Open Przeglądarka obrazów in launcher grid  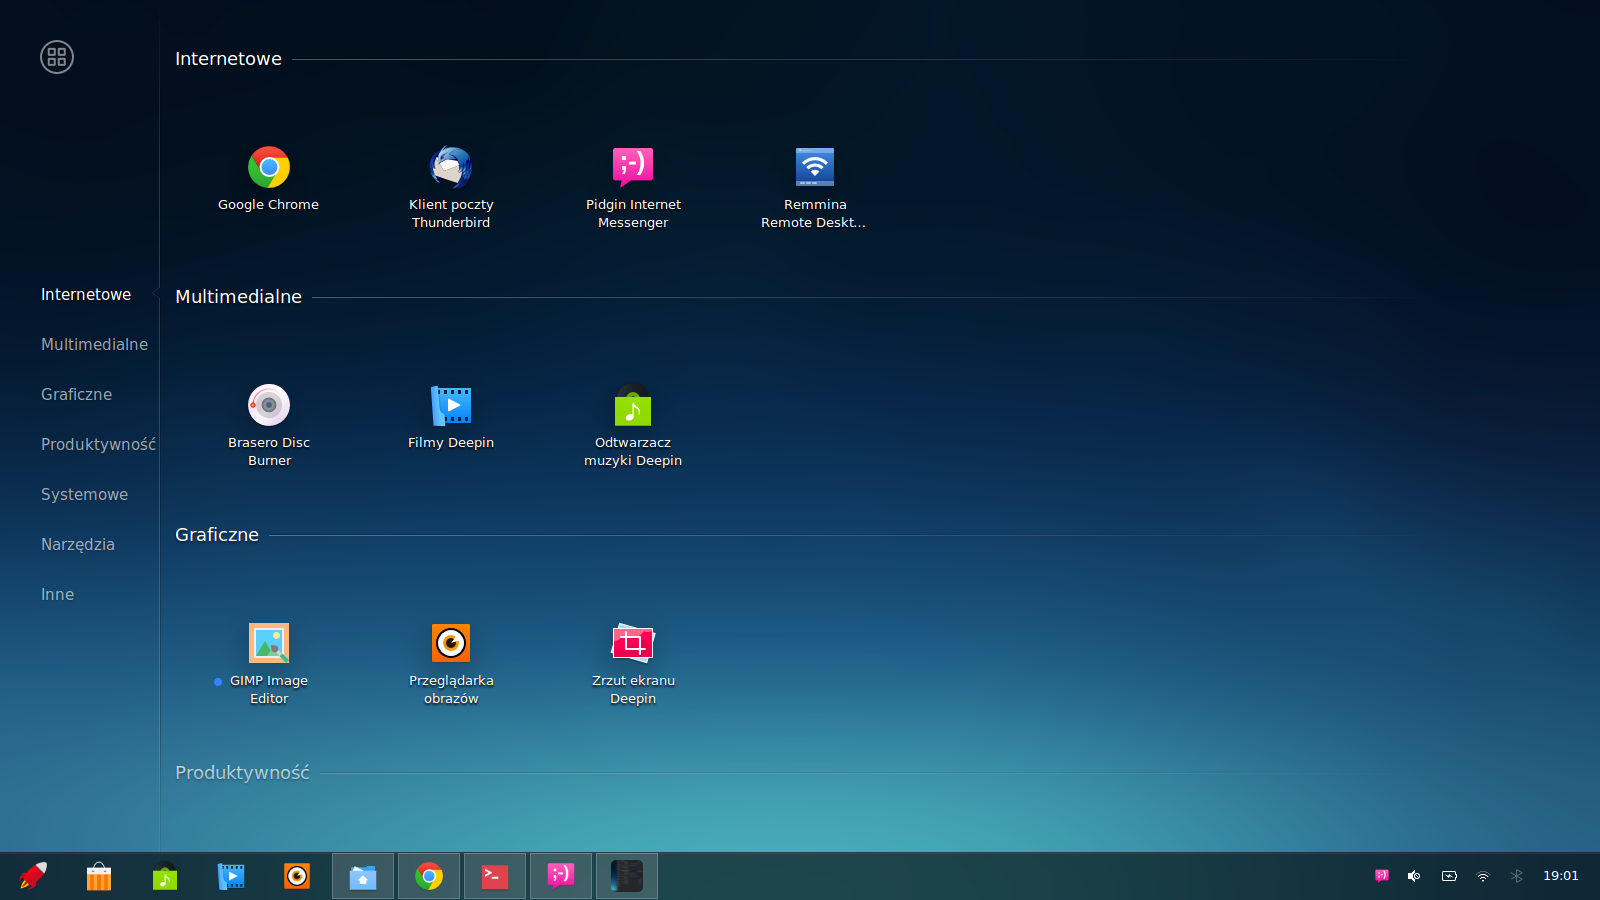[x=451, y=643]
